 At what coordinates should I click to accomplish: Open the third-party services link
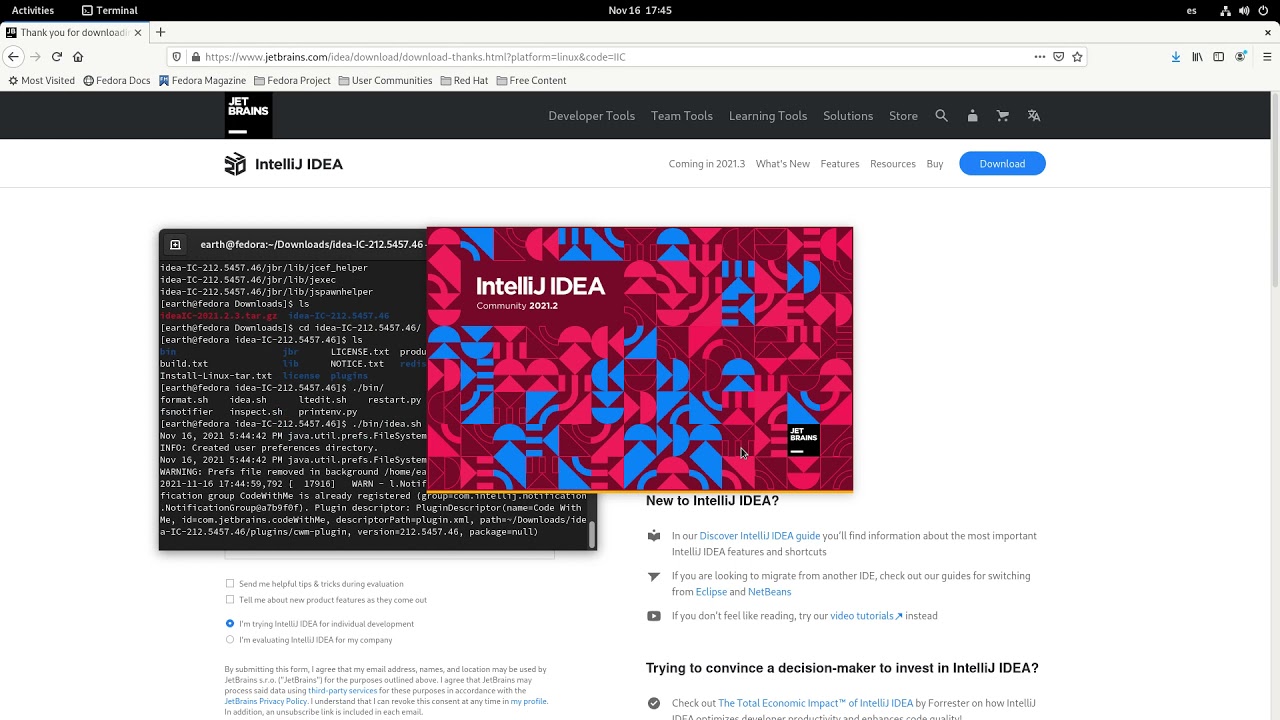click(343, 691)
